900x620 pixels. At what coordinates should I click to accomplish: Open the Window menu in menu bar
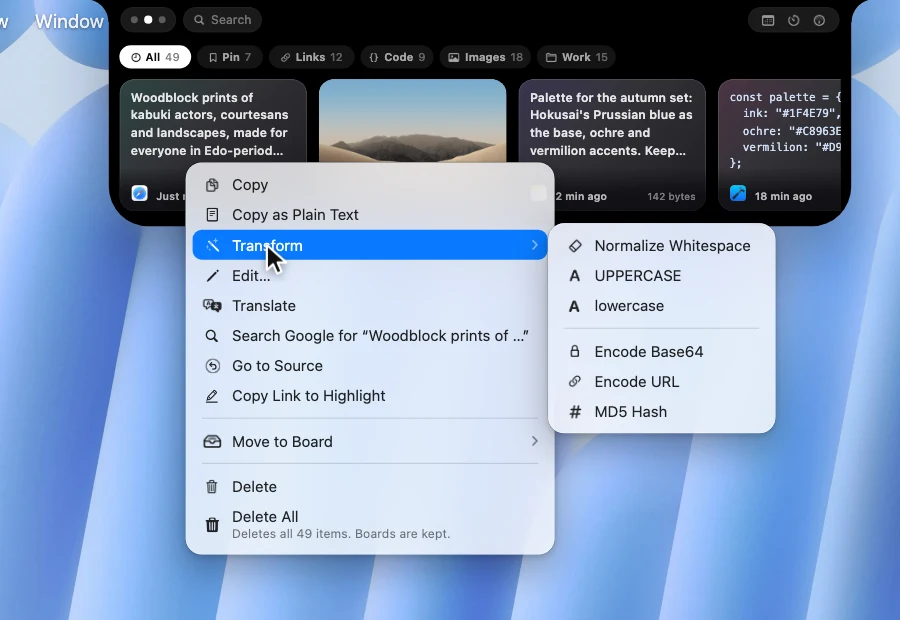[69, 21]
